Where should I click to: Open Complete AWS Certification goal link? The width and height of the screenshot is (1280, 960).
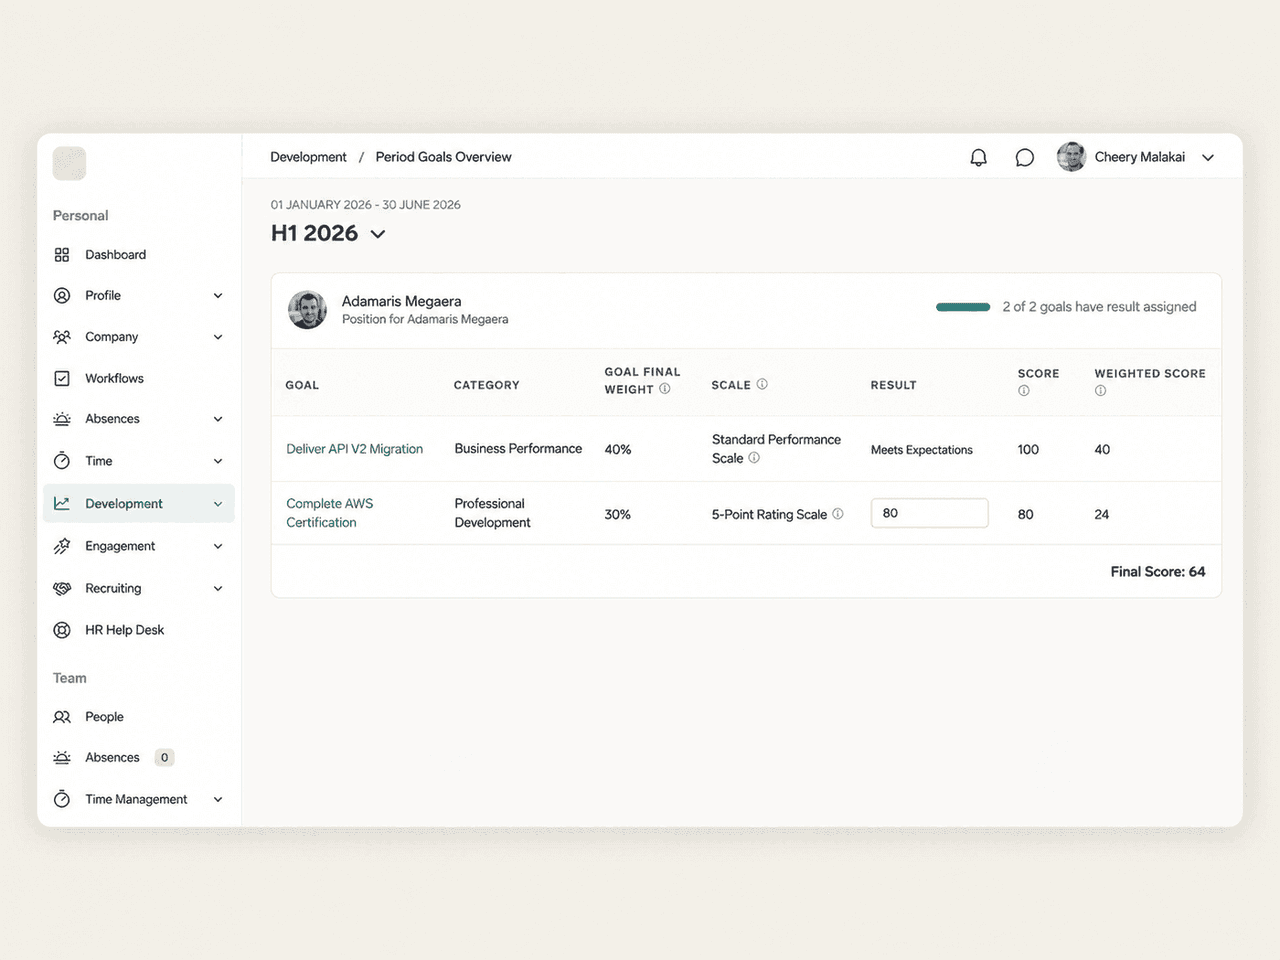point(330,513)
